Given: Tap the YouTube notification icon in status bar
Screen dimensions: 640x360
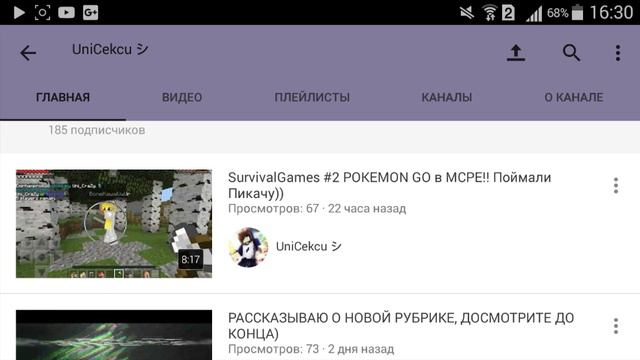Looking at the screenshot, I should [67, 12].
